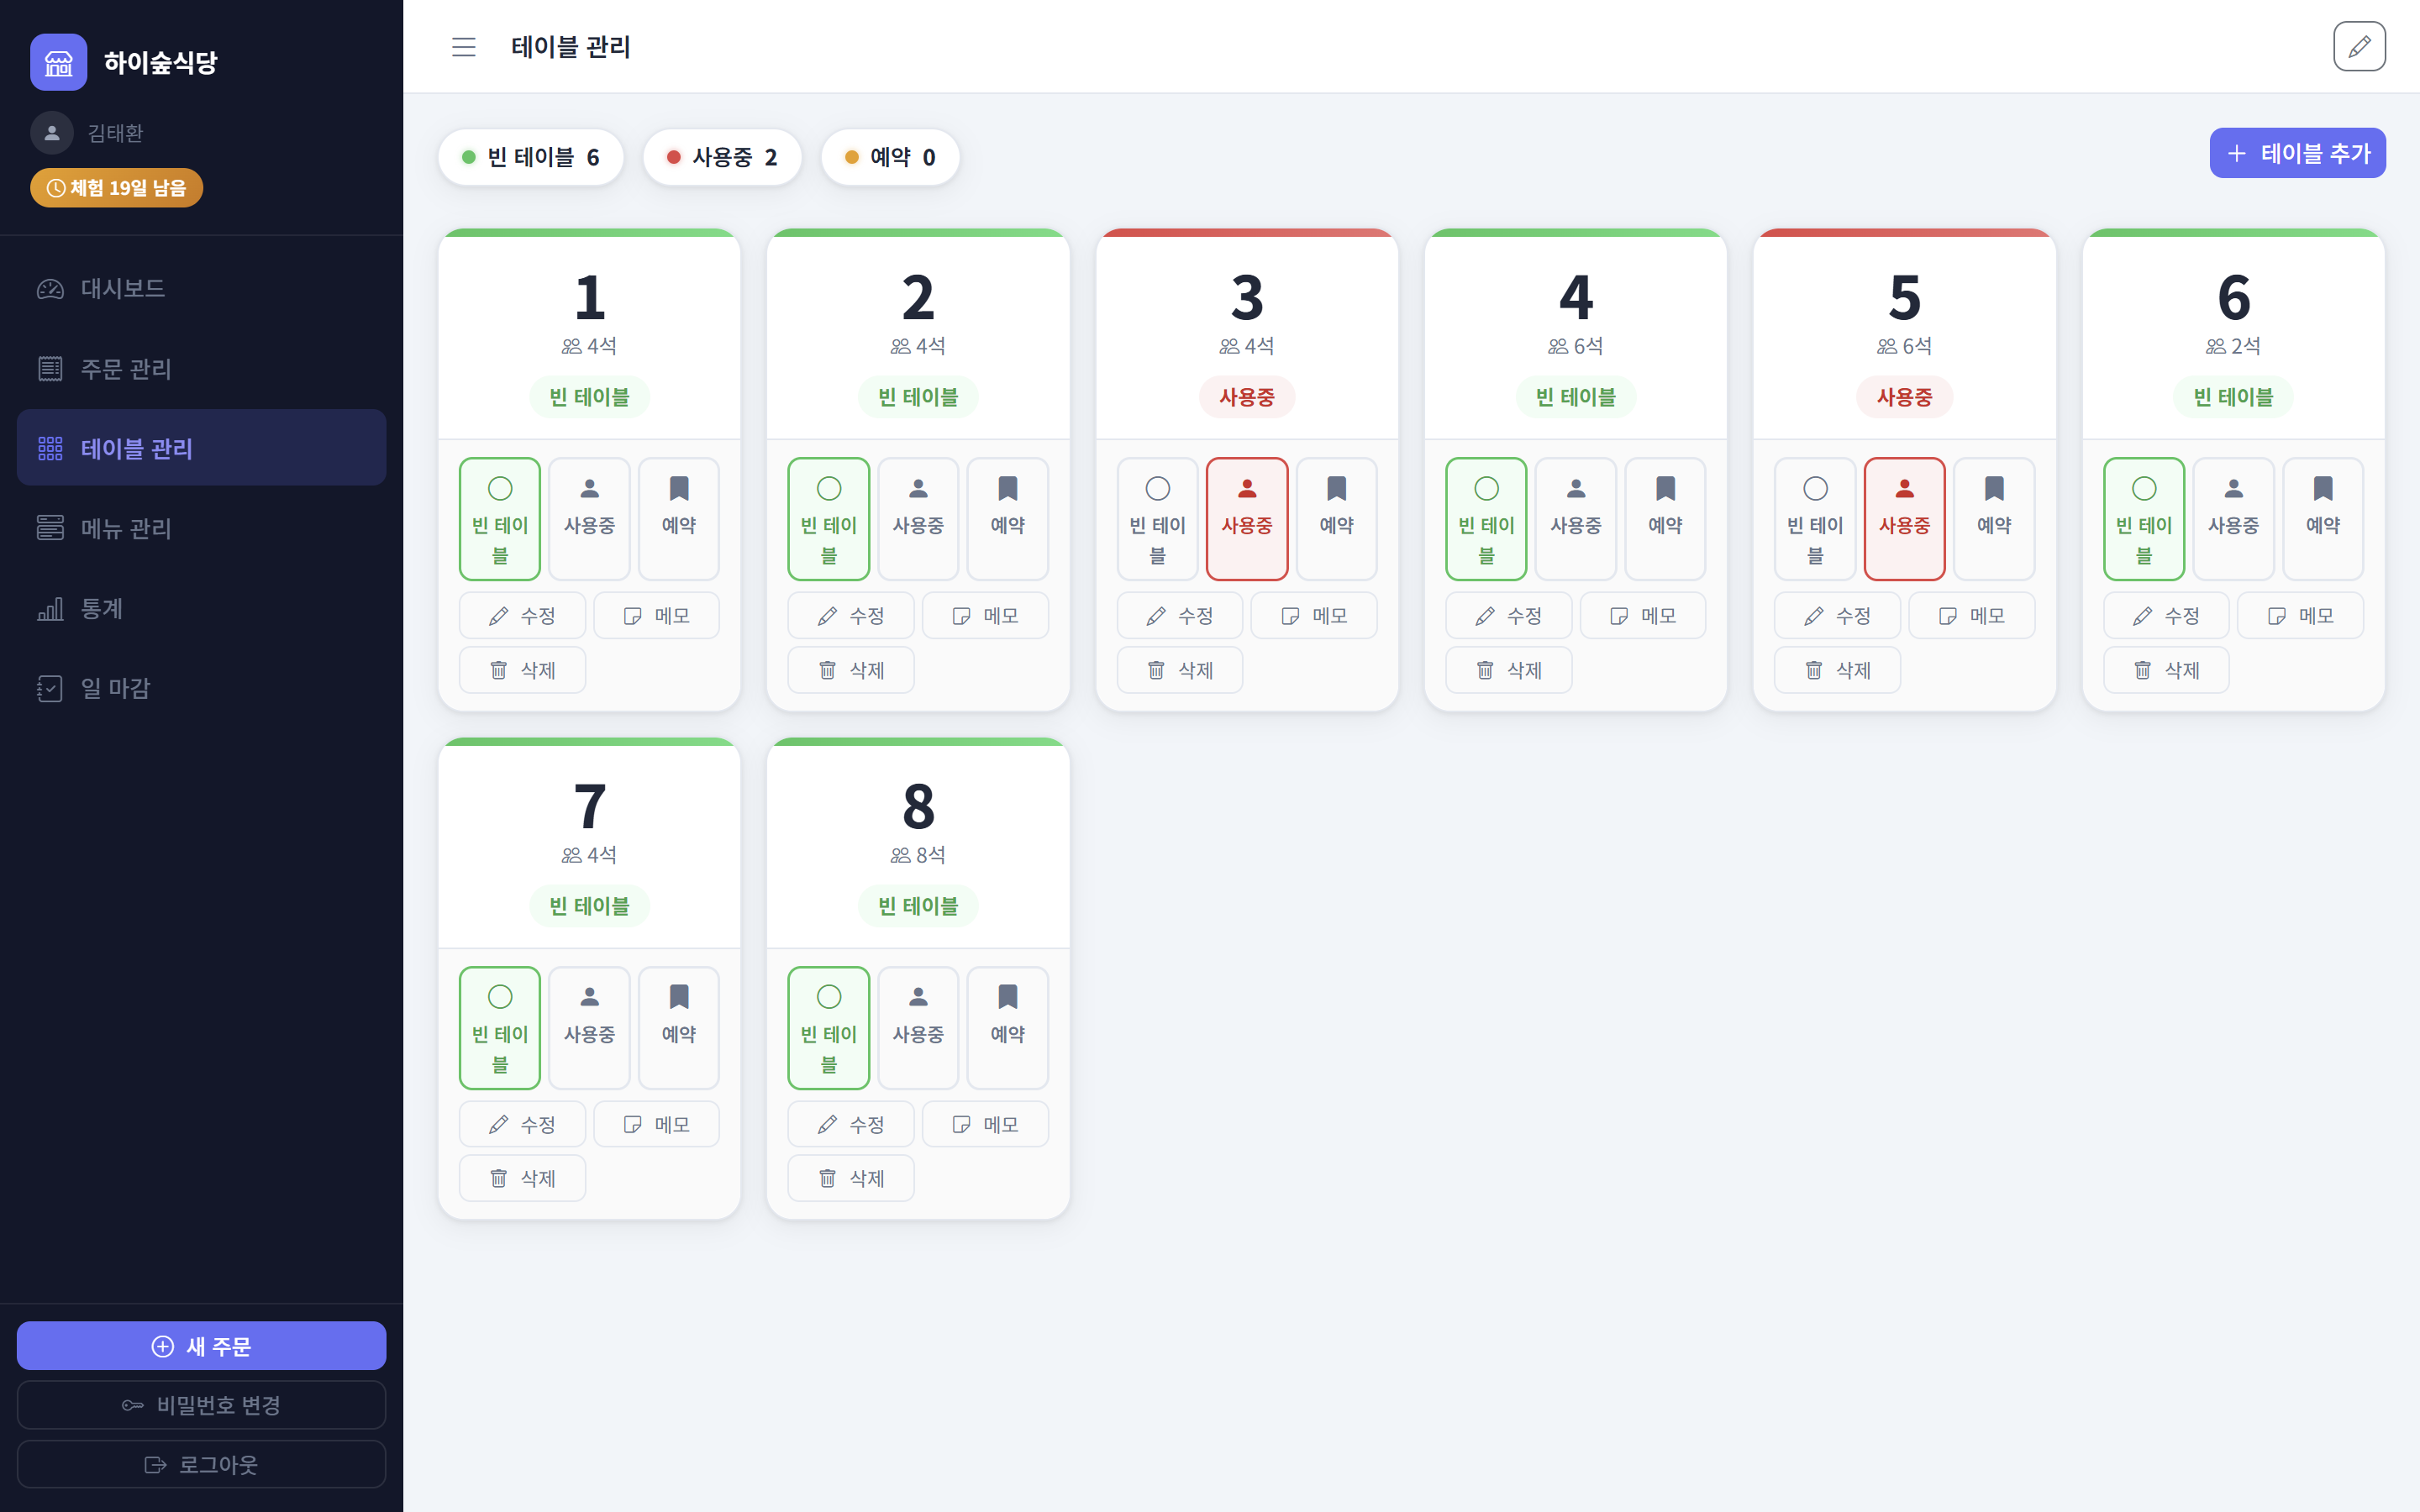Viewport: 2420px width, 1512px height.
Task: Click 메모 on table 7 card
Action: (x=657, y=1125)
